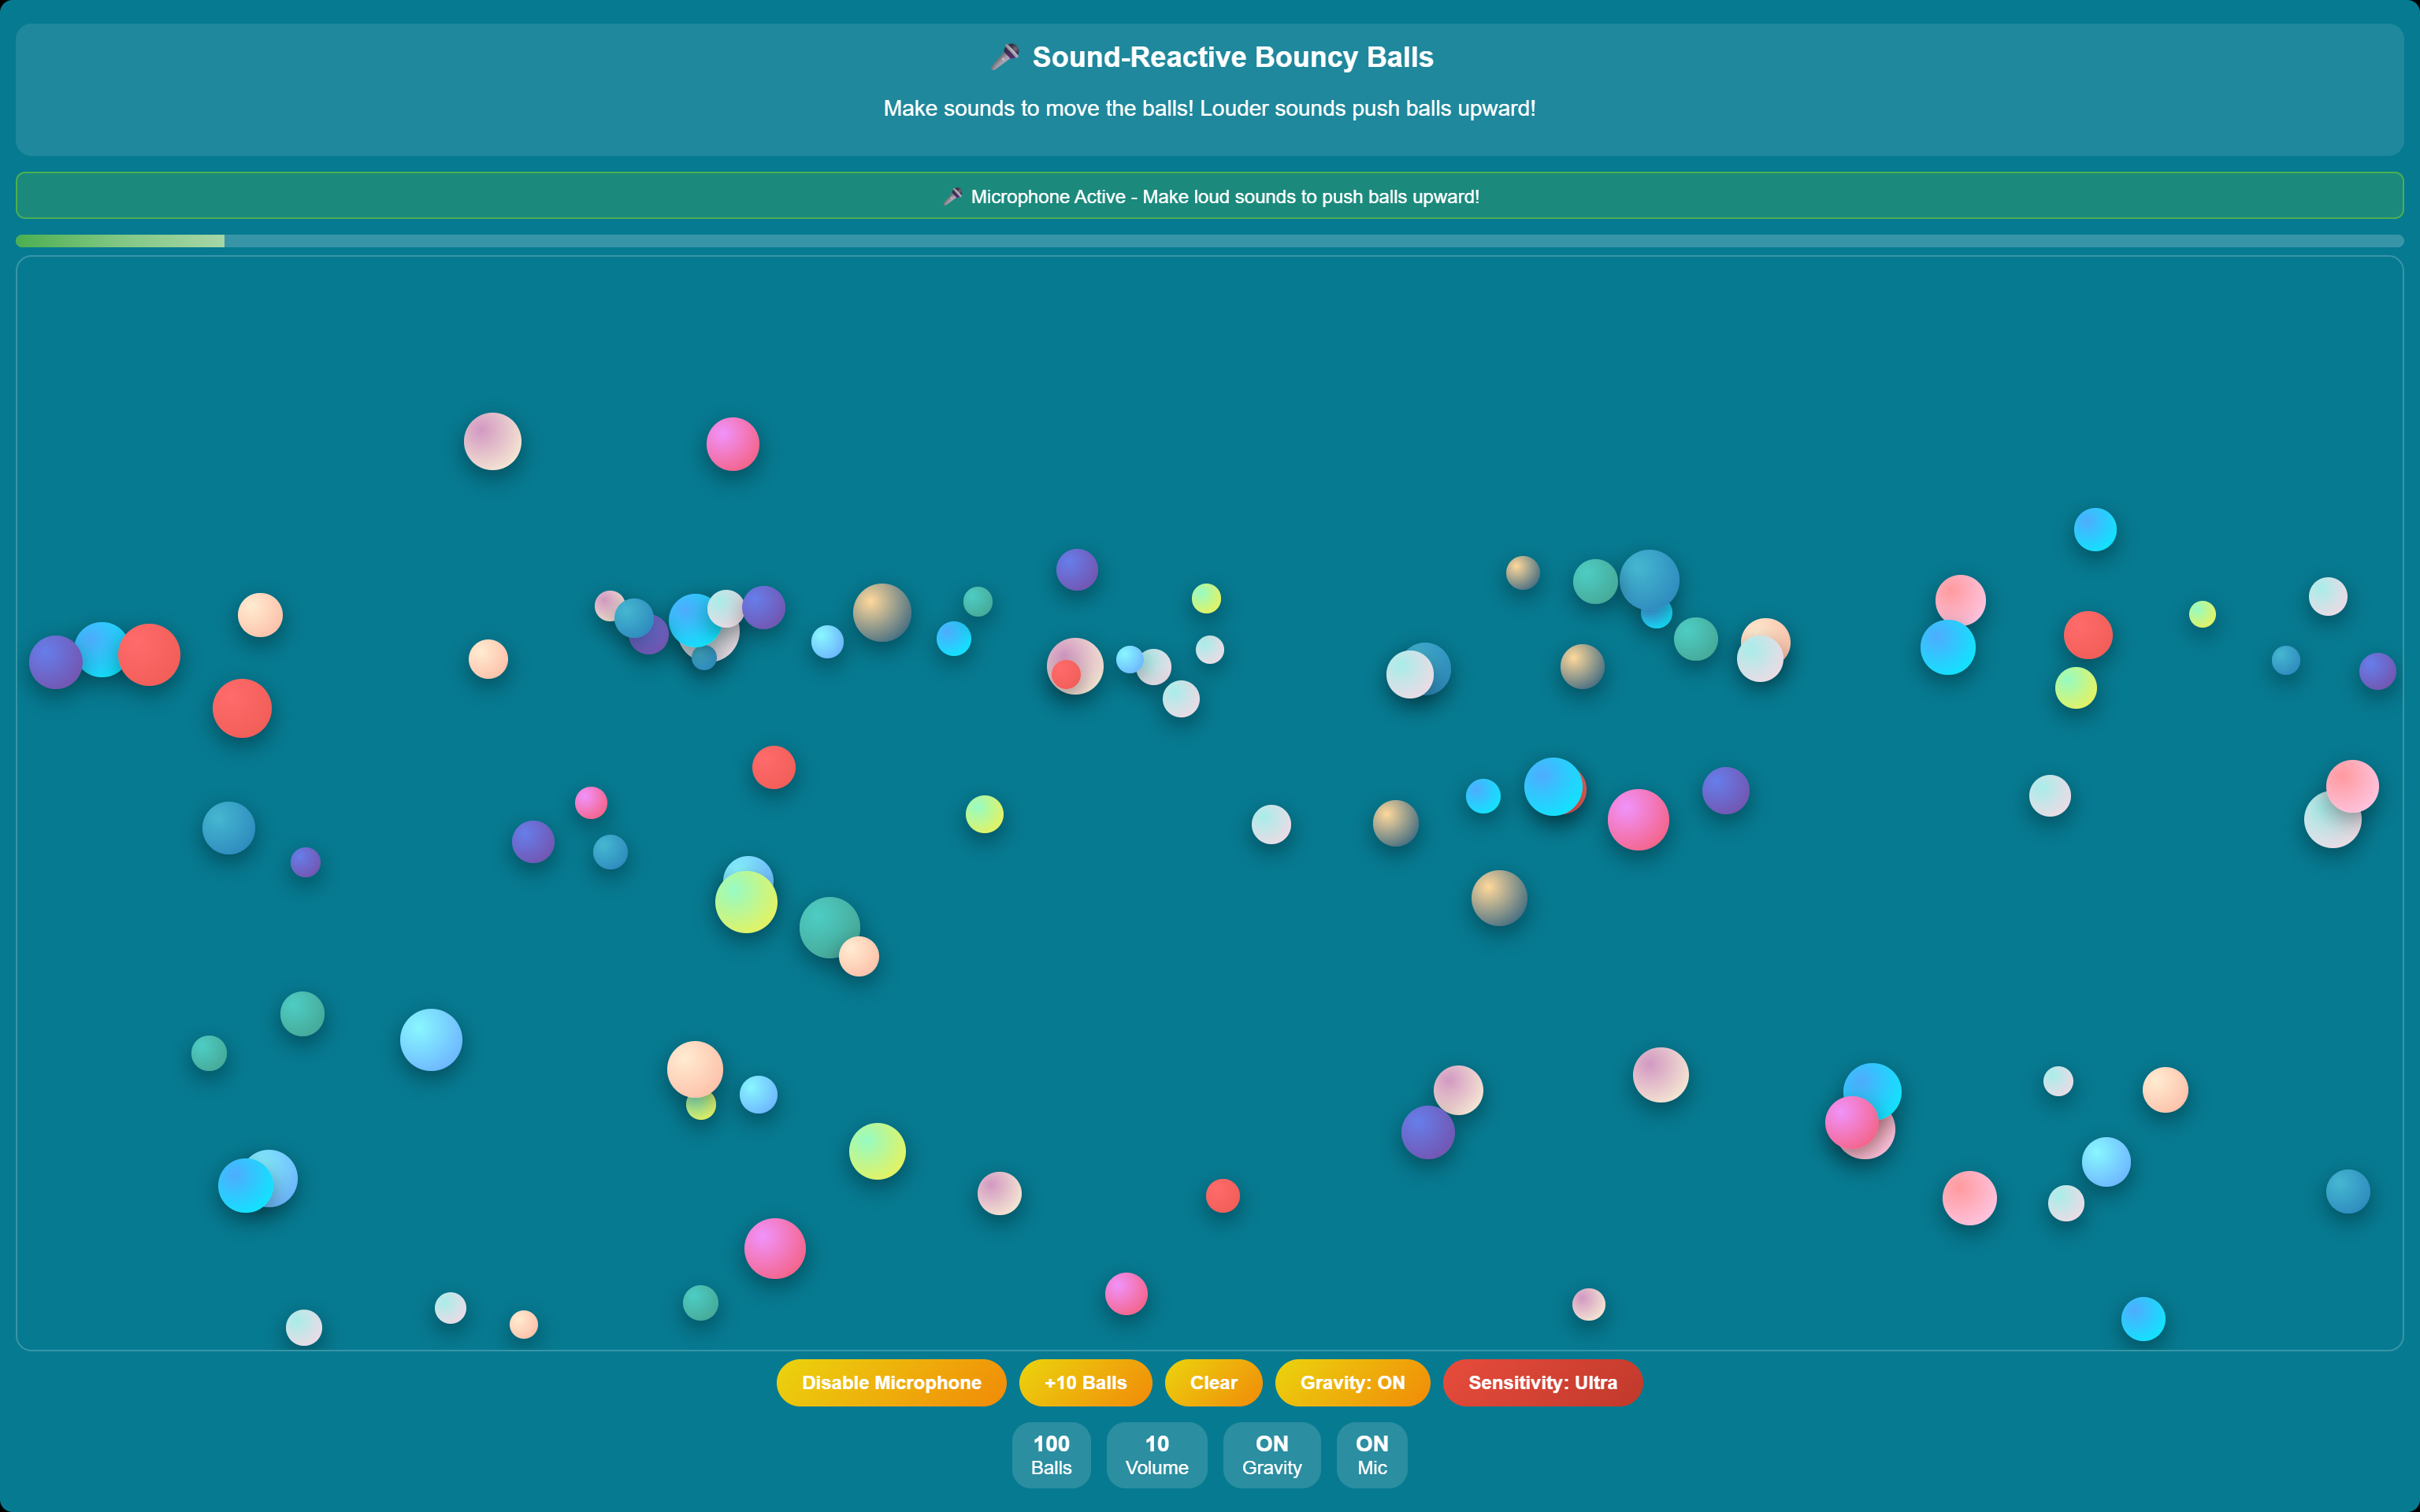Click the lone pink ball at upper left
Screen dimensions: 2420x1512
(x=733, y=444)
